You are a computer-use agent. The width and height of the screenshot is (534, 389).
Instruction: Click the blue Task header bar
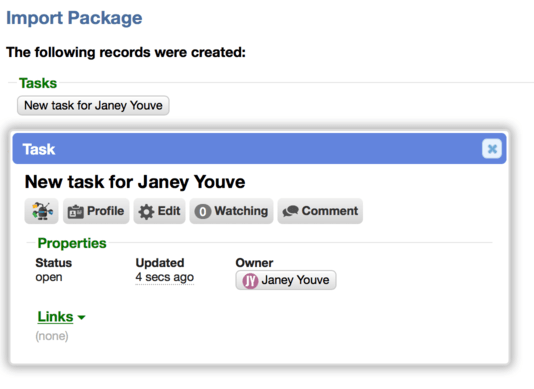click(x=259, y=149)
